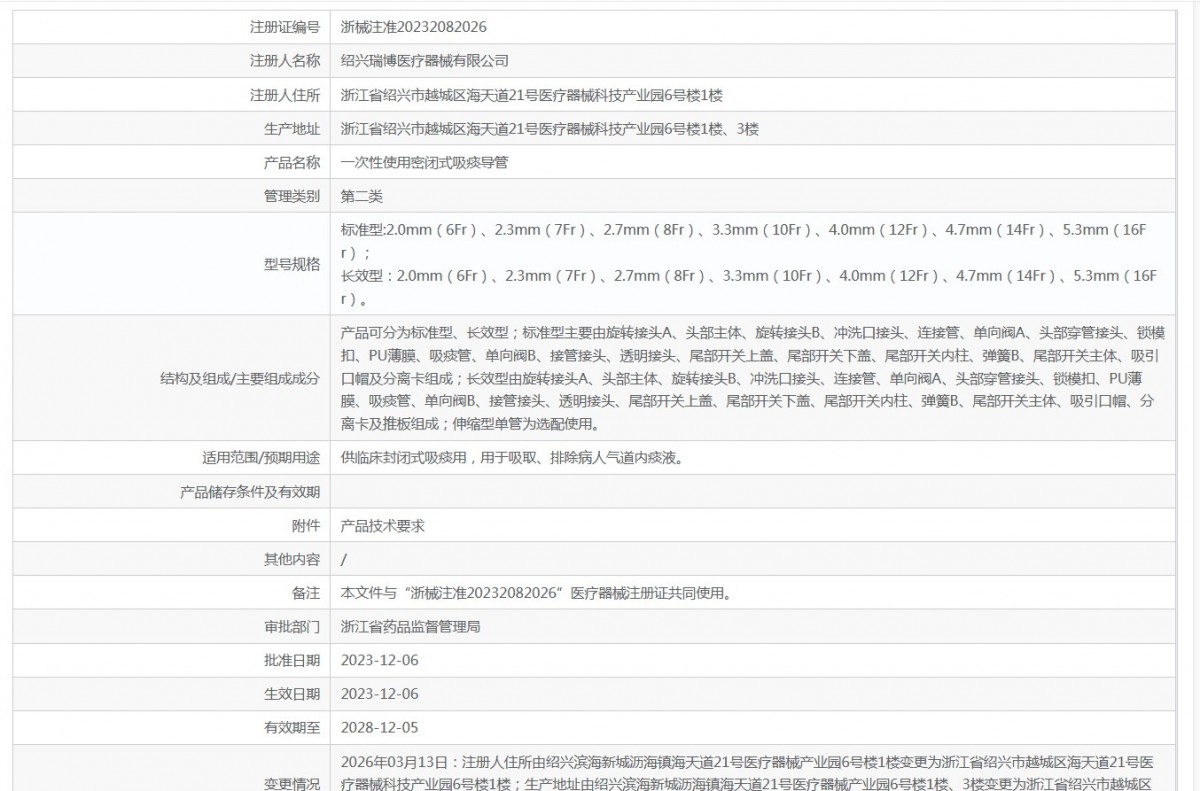
Task: Click the 备注 remark text
Action: (x=536, y=593)
